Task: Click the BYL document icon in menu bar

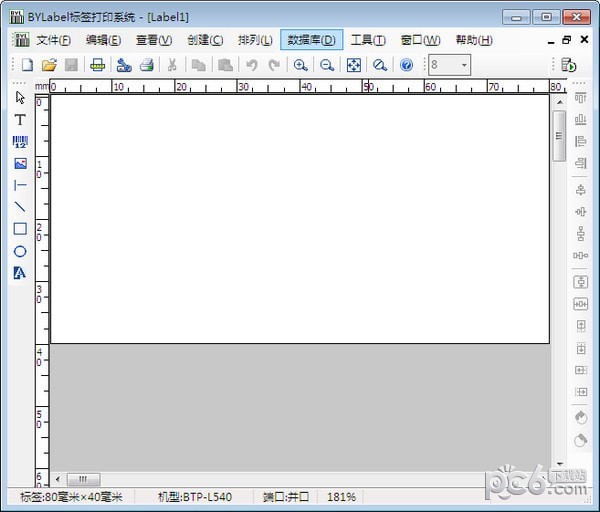Action: [21, 39]
